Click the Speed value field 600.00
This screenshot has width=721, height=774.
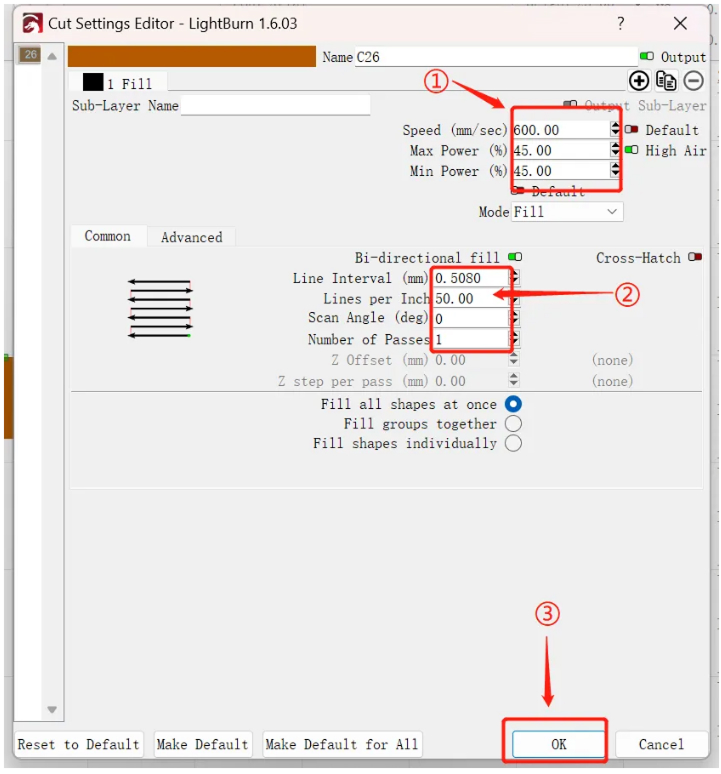[561, 129]
